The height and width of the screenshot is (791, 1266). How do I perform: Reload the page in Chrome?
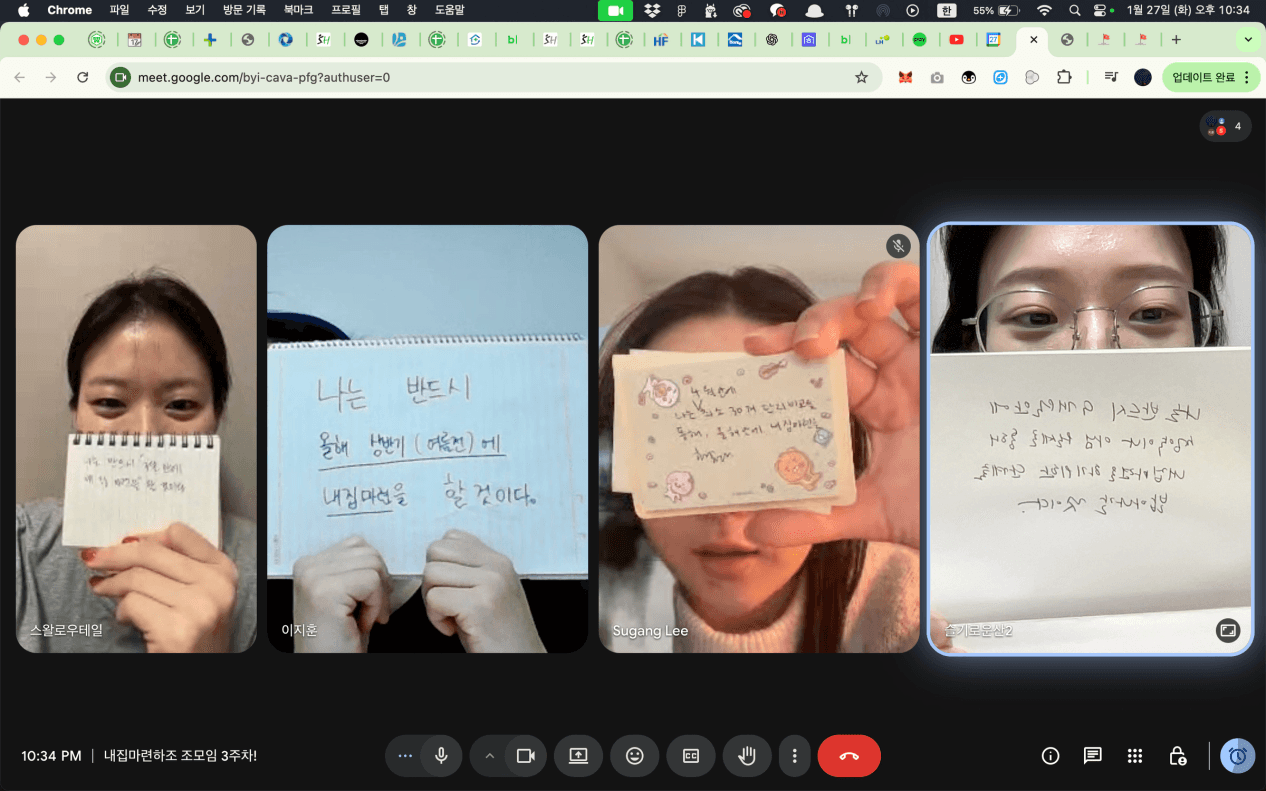(x=83, y=77)
